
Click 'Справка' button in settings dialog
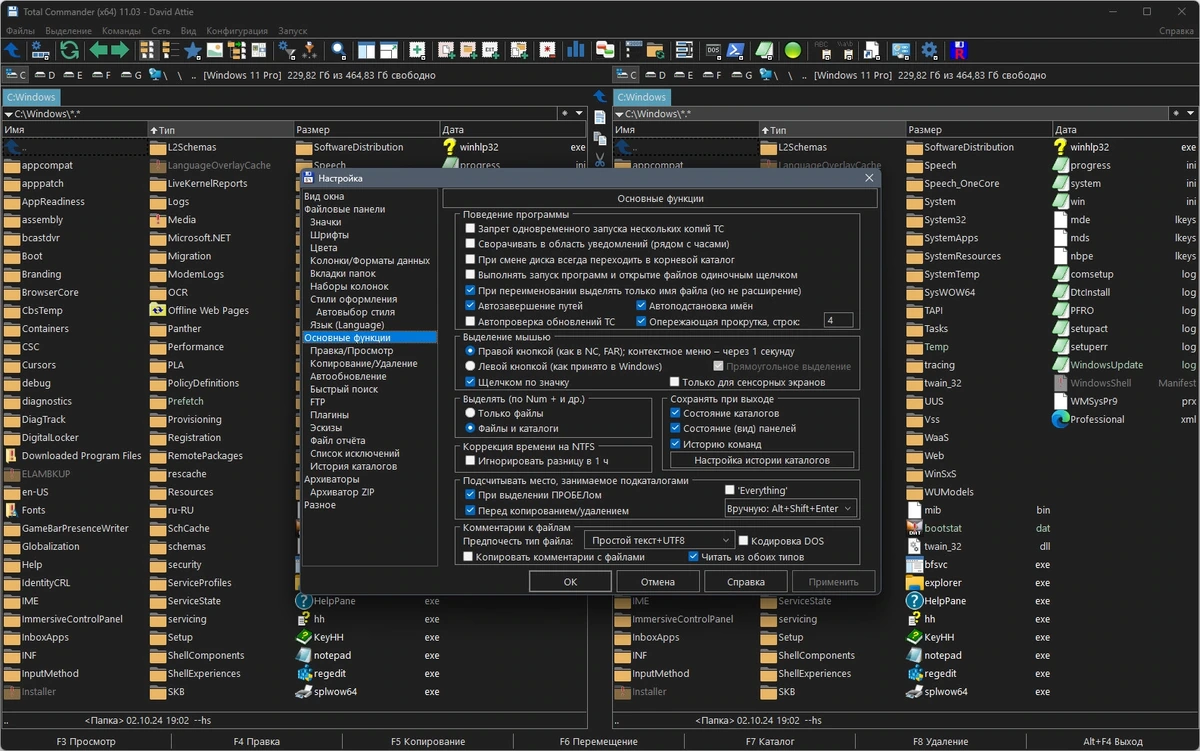coord(746,581)
